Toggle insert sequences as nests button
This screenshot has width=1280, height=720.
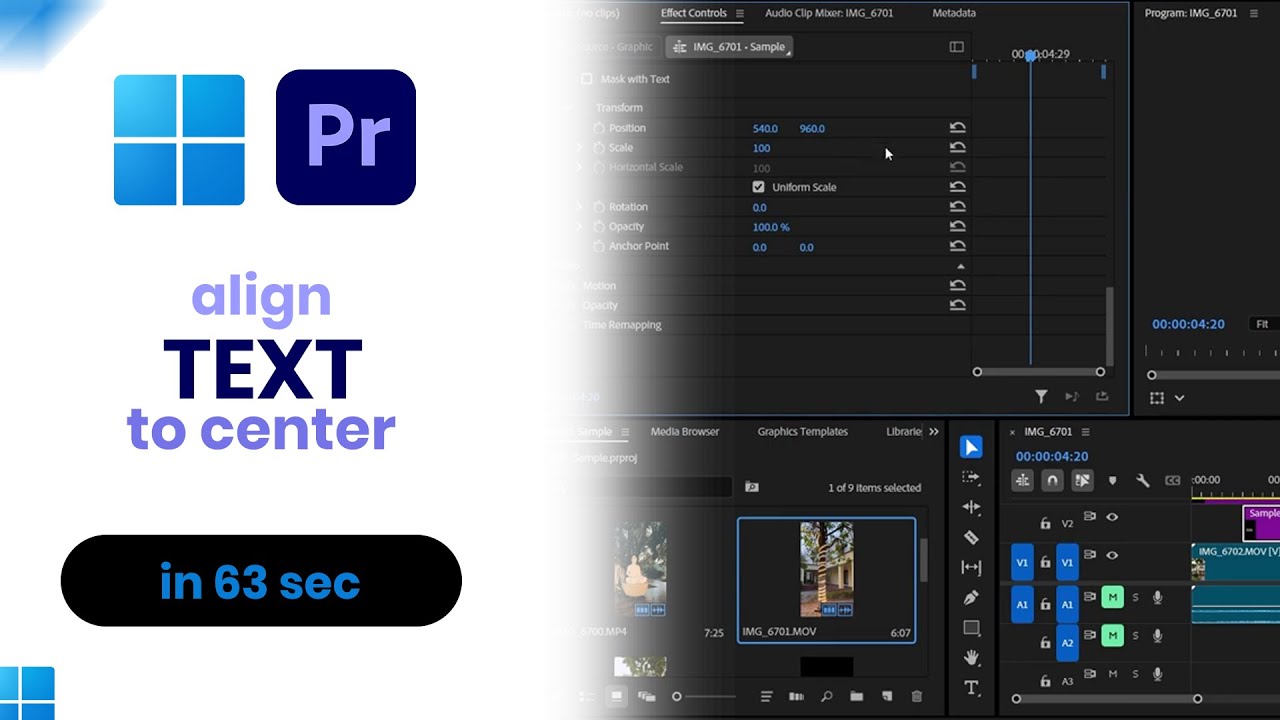coord(1022,481)
